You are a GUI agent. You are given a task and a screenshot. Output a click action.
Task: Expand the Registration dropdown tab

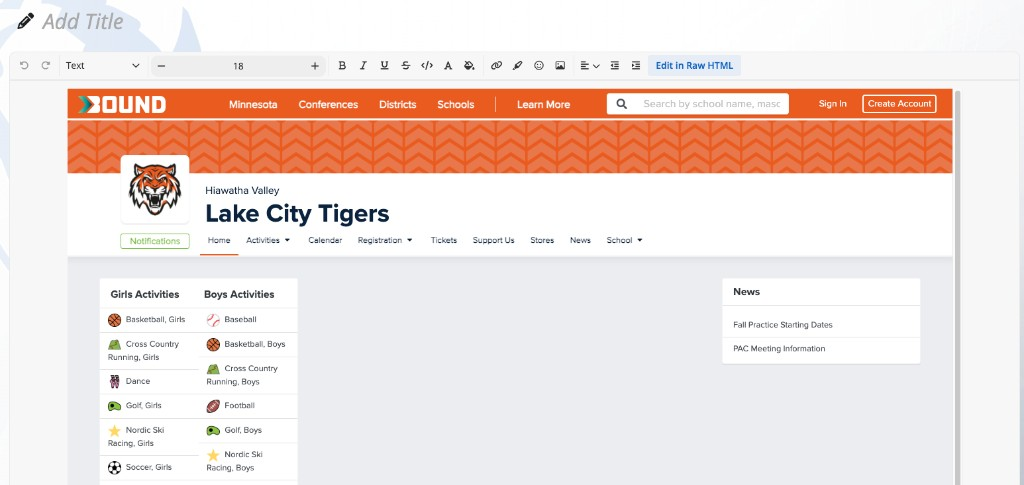point(385,240)
